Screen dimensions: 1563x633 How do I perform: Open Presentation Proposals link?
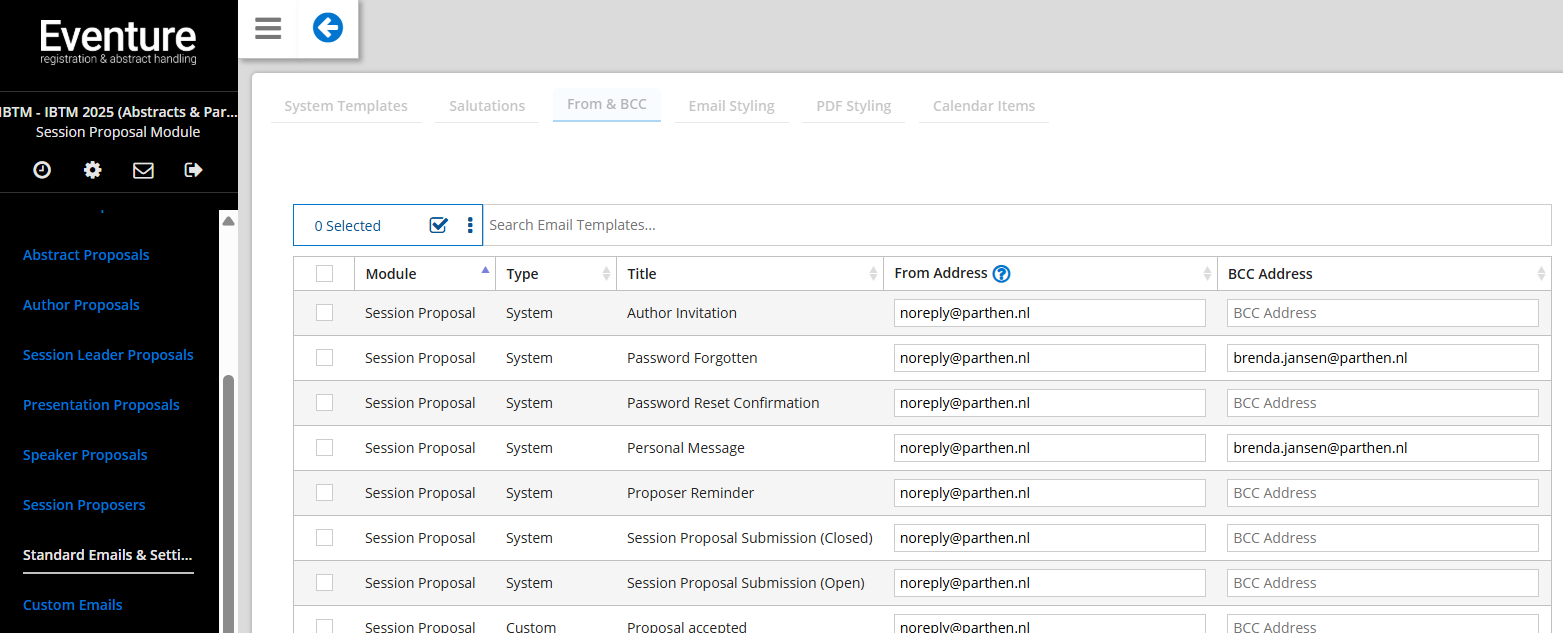click(x=101, y=405)
